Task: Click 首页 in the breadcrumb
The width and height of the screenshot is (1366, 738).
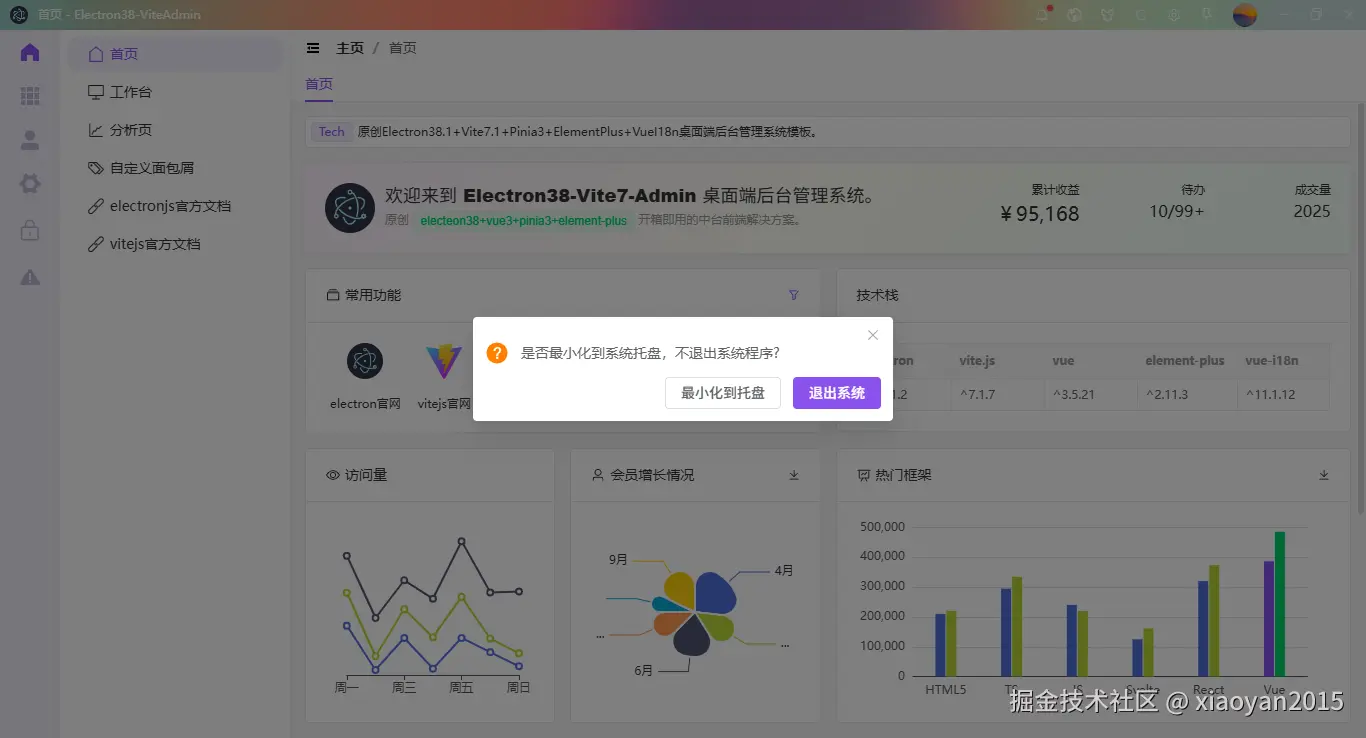Action: point(403,48)
